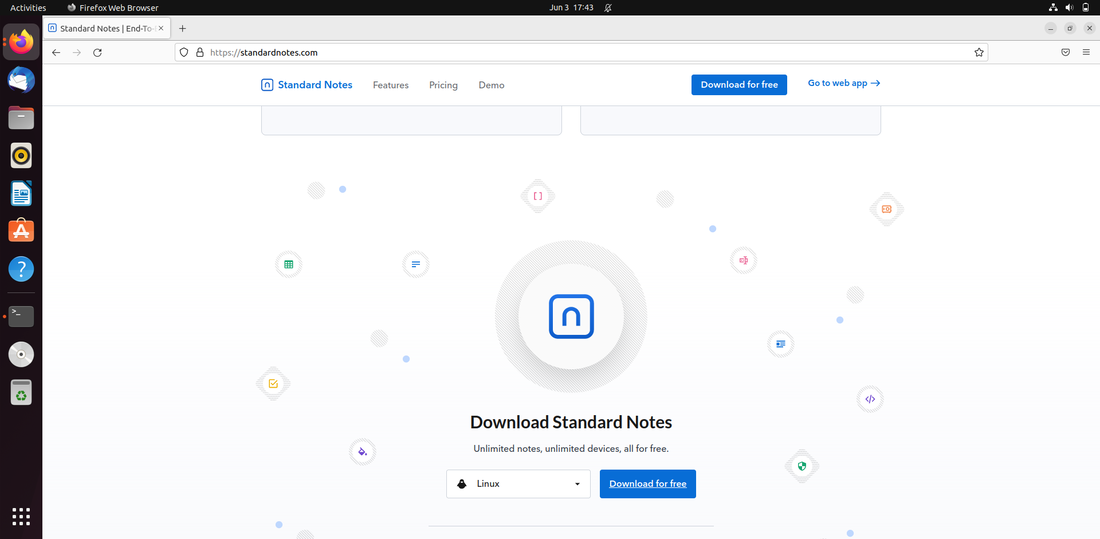Click the Standard Notes logo icon in header

[x=267, y=85]
